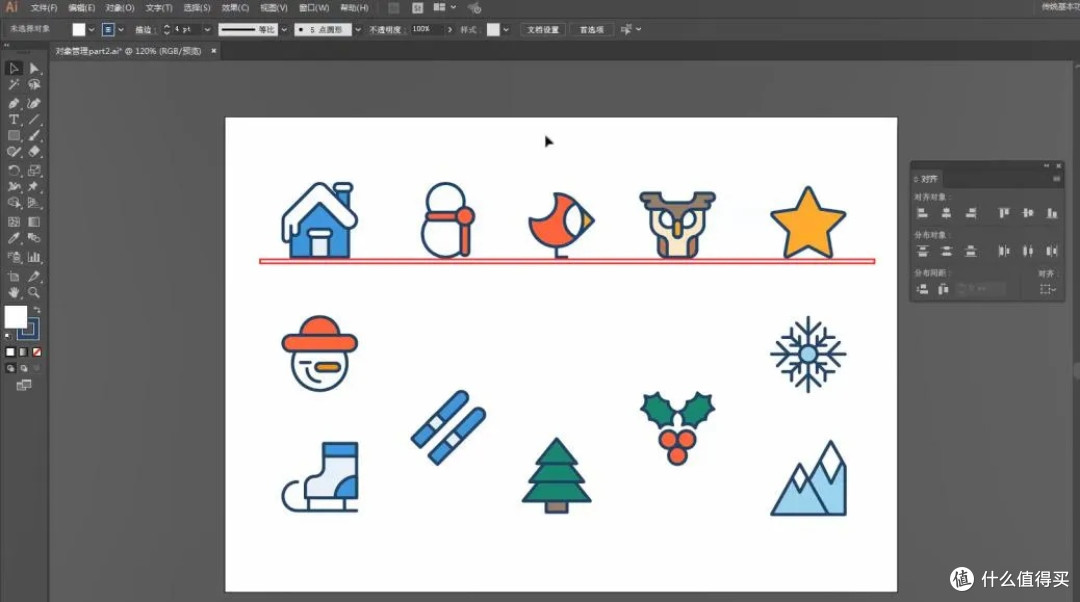
Task: Select the Paintbrush tool
Action: [34, 136]
